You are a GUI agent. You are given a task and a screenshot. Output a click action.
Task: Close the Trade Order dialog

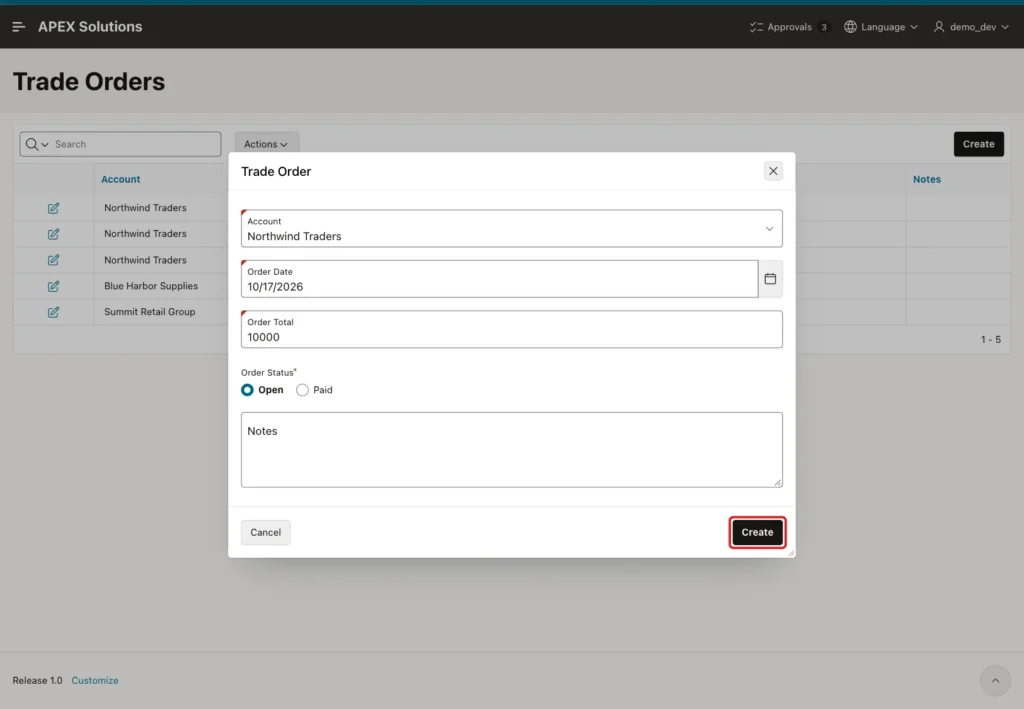773,171
